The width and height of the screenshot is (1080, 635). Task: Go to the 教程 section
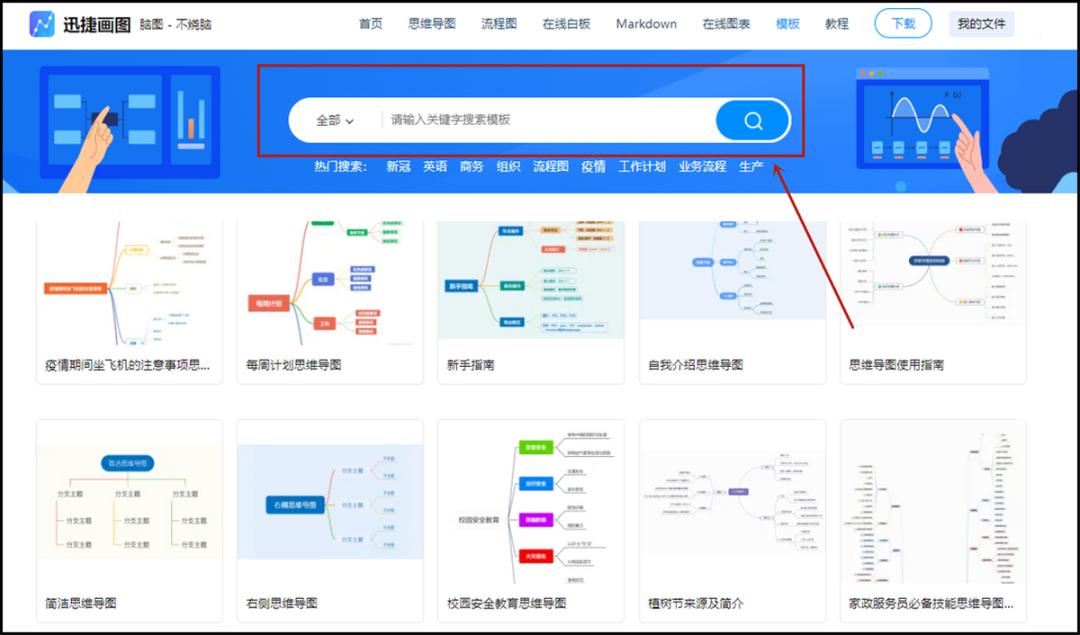click(836, 23)
